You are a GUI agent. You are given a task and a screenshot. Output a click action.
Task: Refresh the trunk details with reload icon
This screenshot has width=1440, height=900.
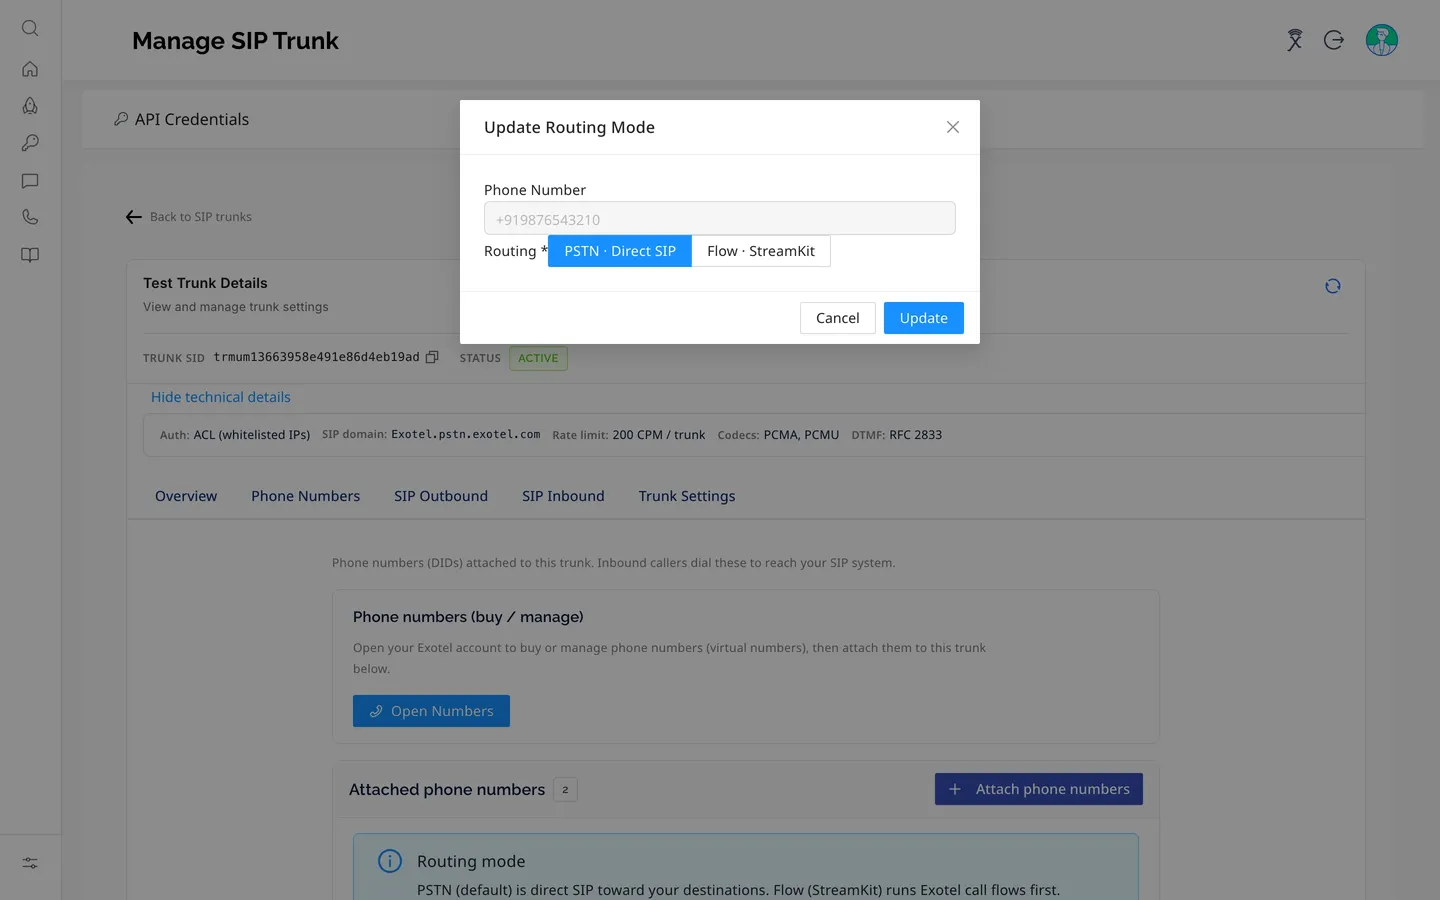pos(1333,286)
